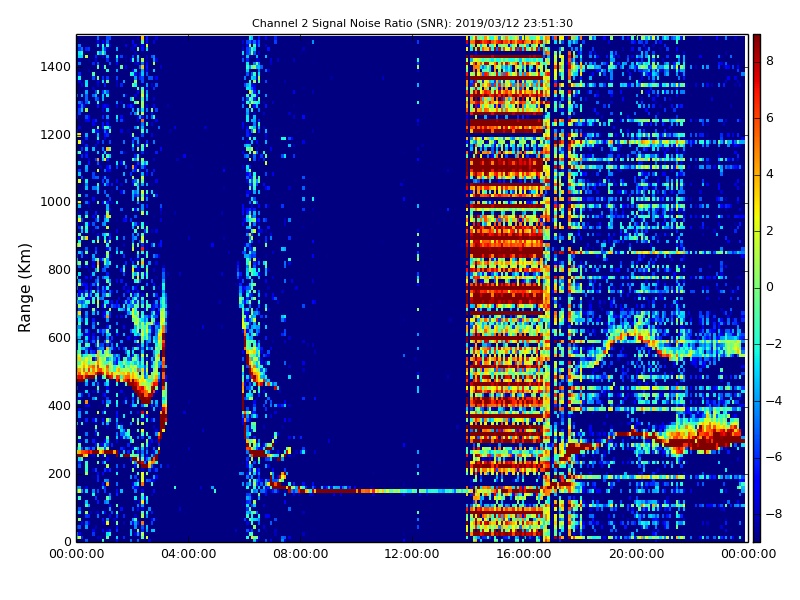Click the colorbar tick label −4
The image size is (800, 600).
coord(774,401)
